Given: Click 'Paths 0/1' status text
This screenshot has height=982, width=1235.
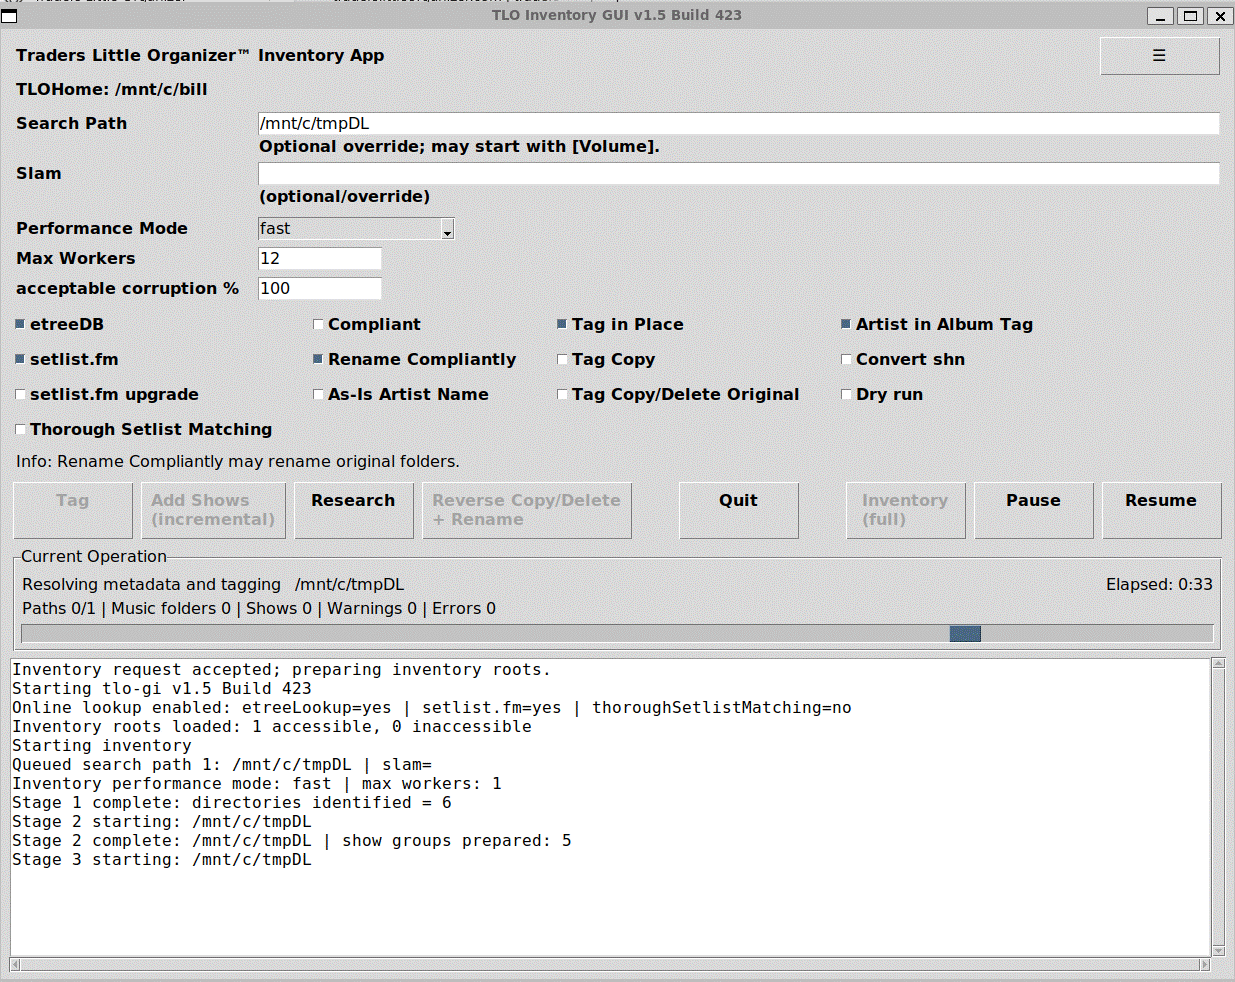Looking at the screenshot, I should (x=59, y=609).
